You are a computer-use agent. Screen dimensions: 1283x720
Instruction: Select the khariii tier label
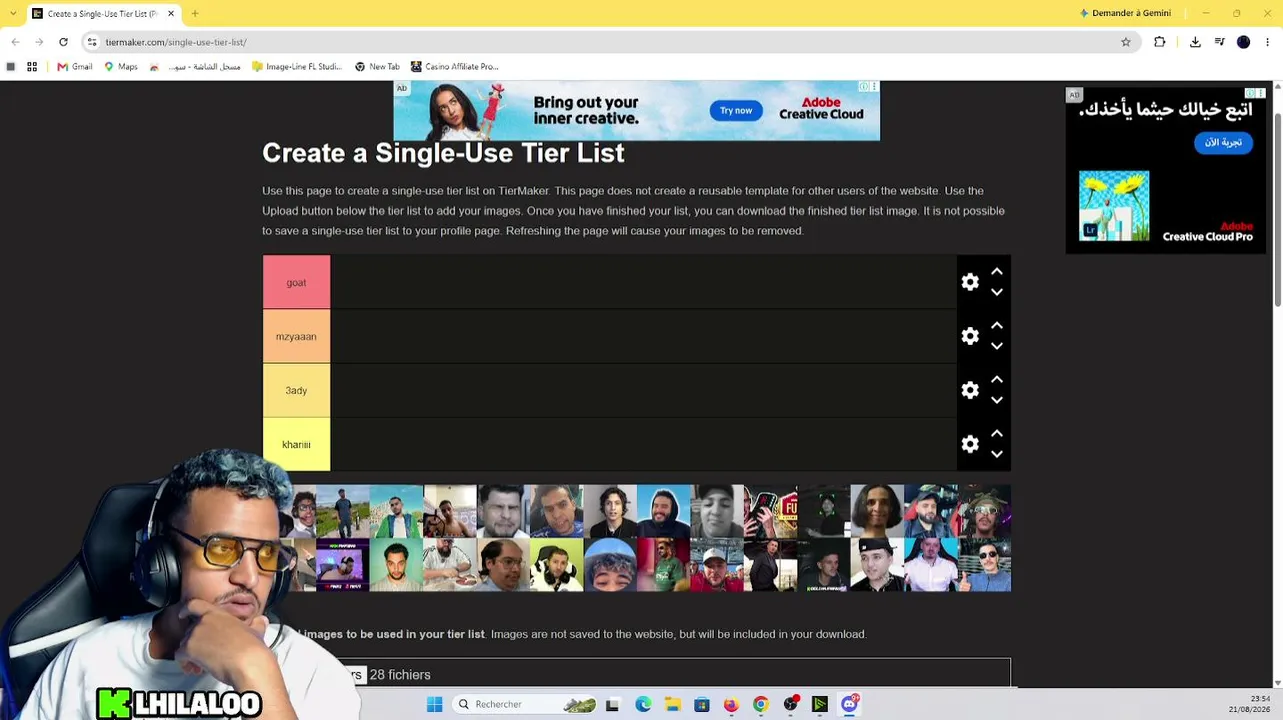296,444
